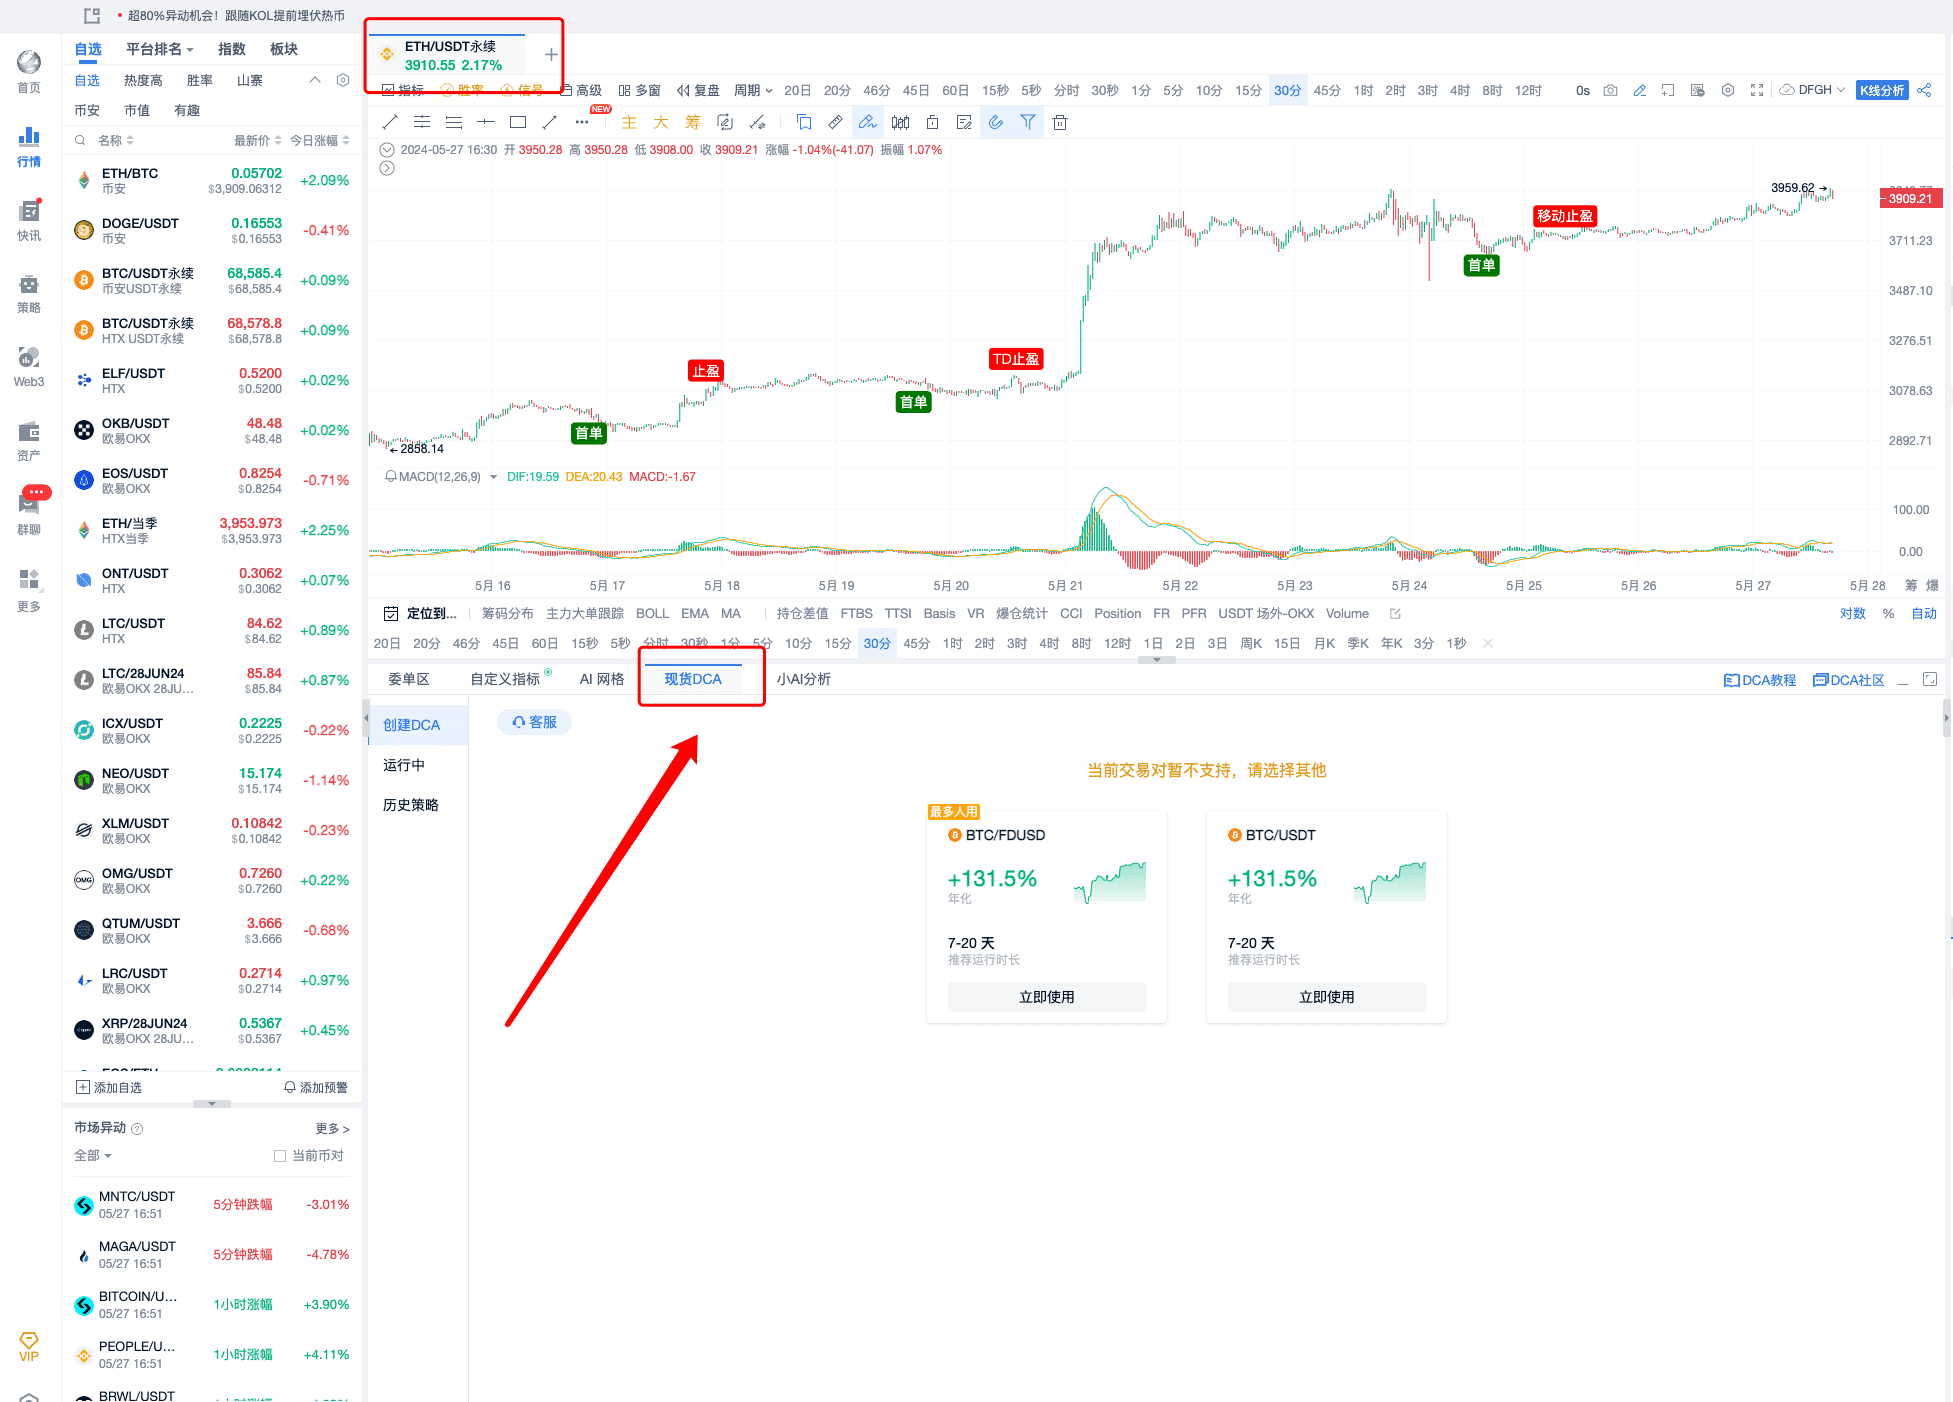Toggle BOLL indicator in bottom indicator bar
Screen dimensions: 1953x1402
point(652,613)
